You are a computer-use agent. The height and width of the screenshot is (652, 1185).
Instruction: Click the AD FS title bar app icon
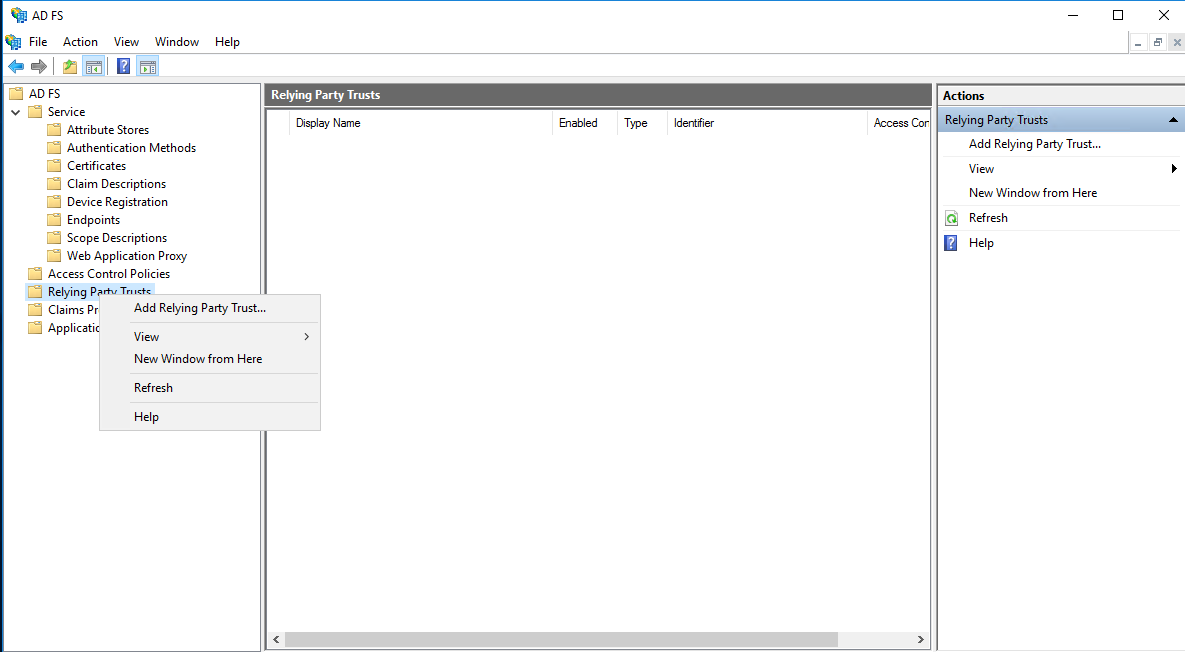(19, 15)
